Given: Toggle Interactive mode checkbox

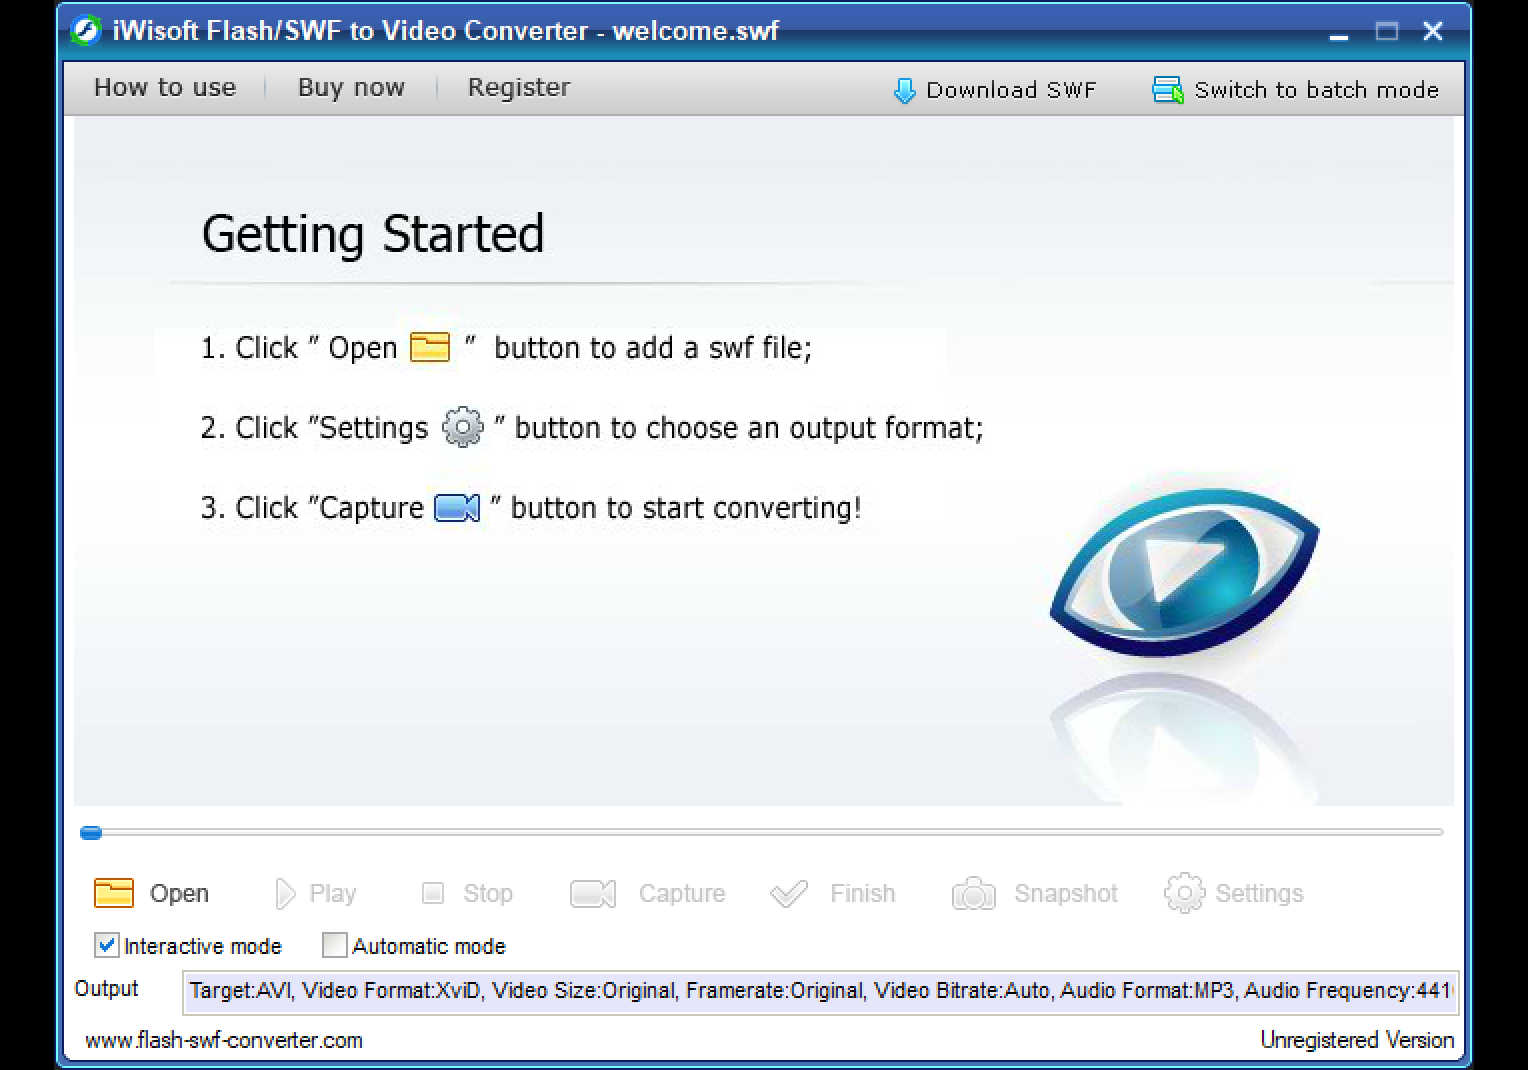Looking at the screenshot, I should pos(106,945).
